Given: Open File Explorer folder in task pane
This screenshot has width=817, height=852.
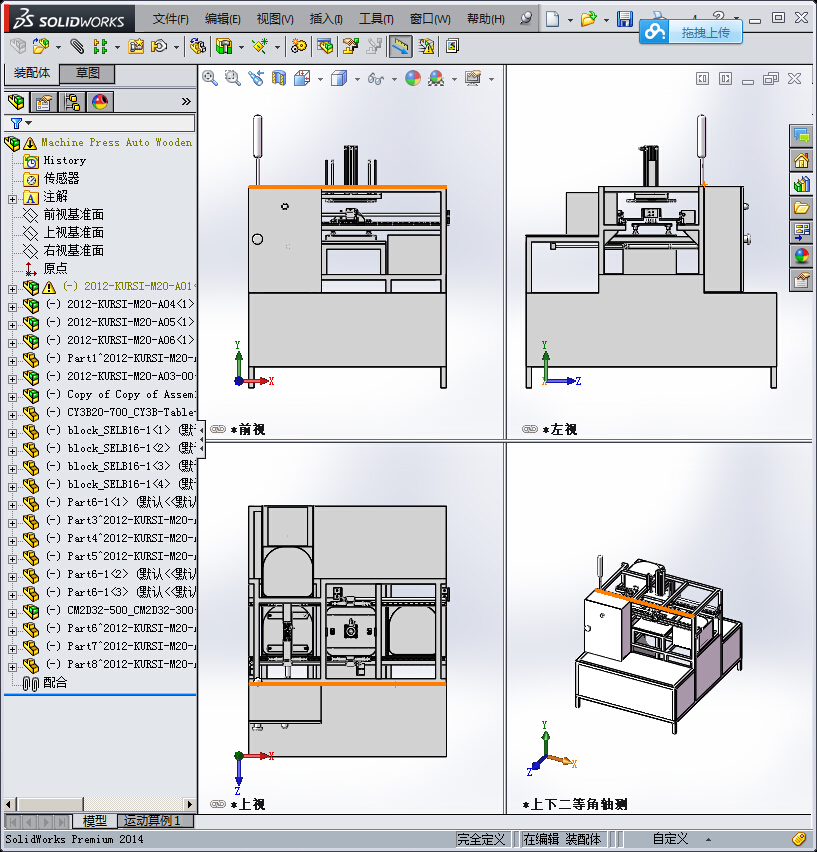Looking at the screenshot, I should 801,209.
